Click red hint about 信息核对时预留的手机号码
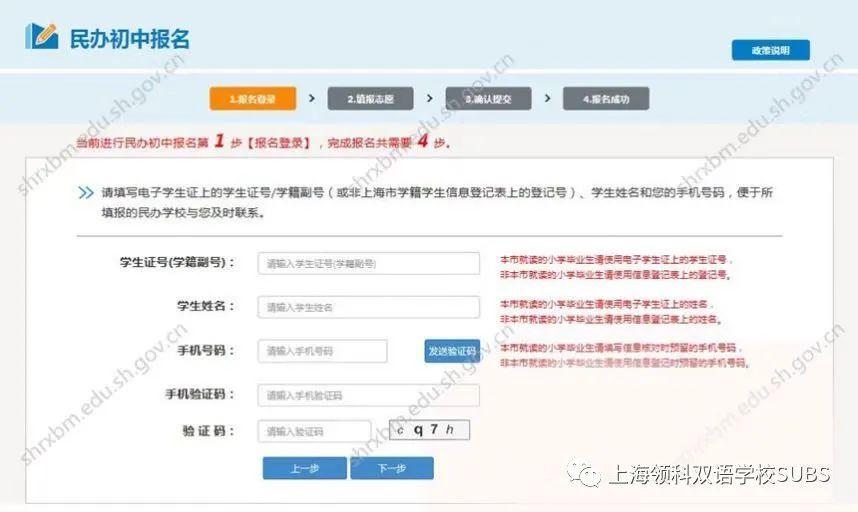This screenshot has height=512, width=858. click(621, 348)
